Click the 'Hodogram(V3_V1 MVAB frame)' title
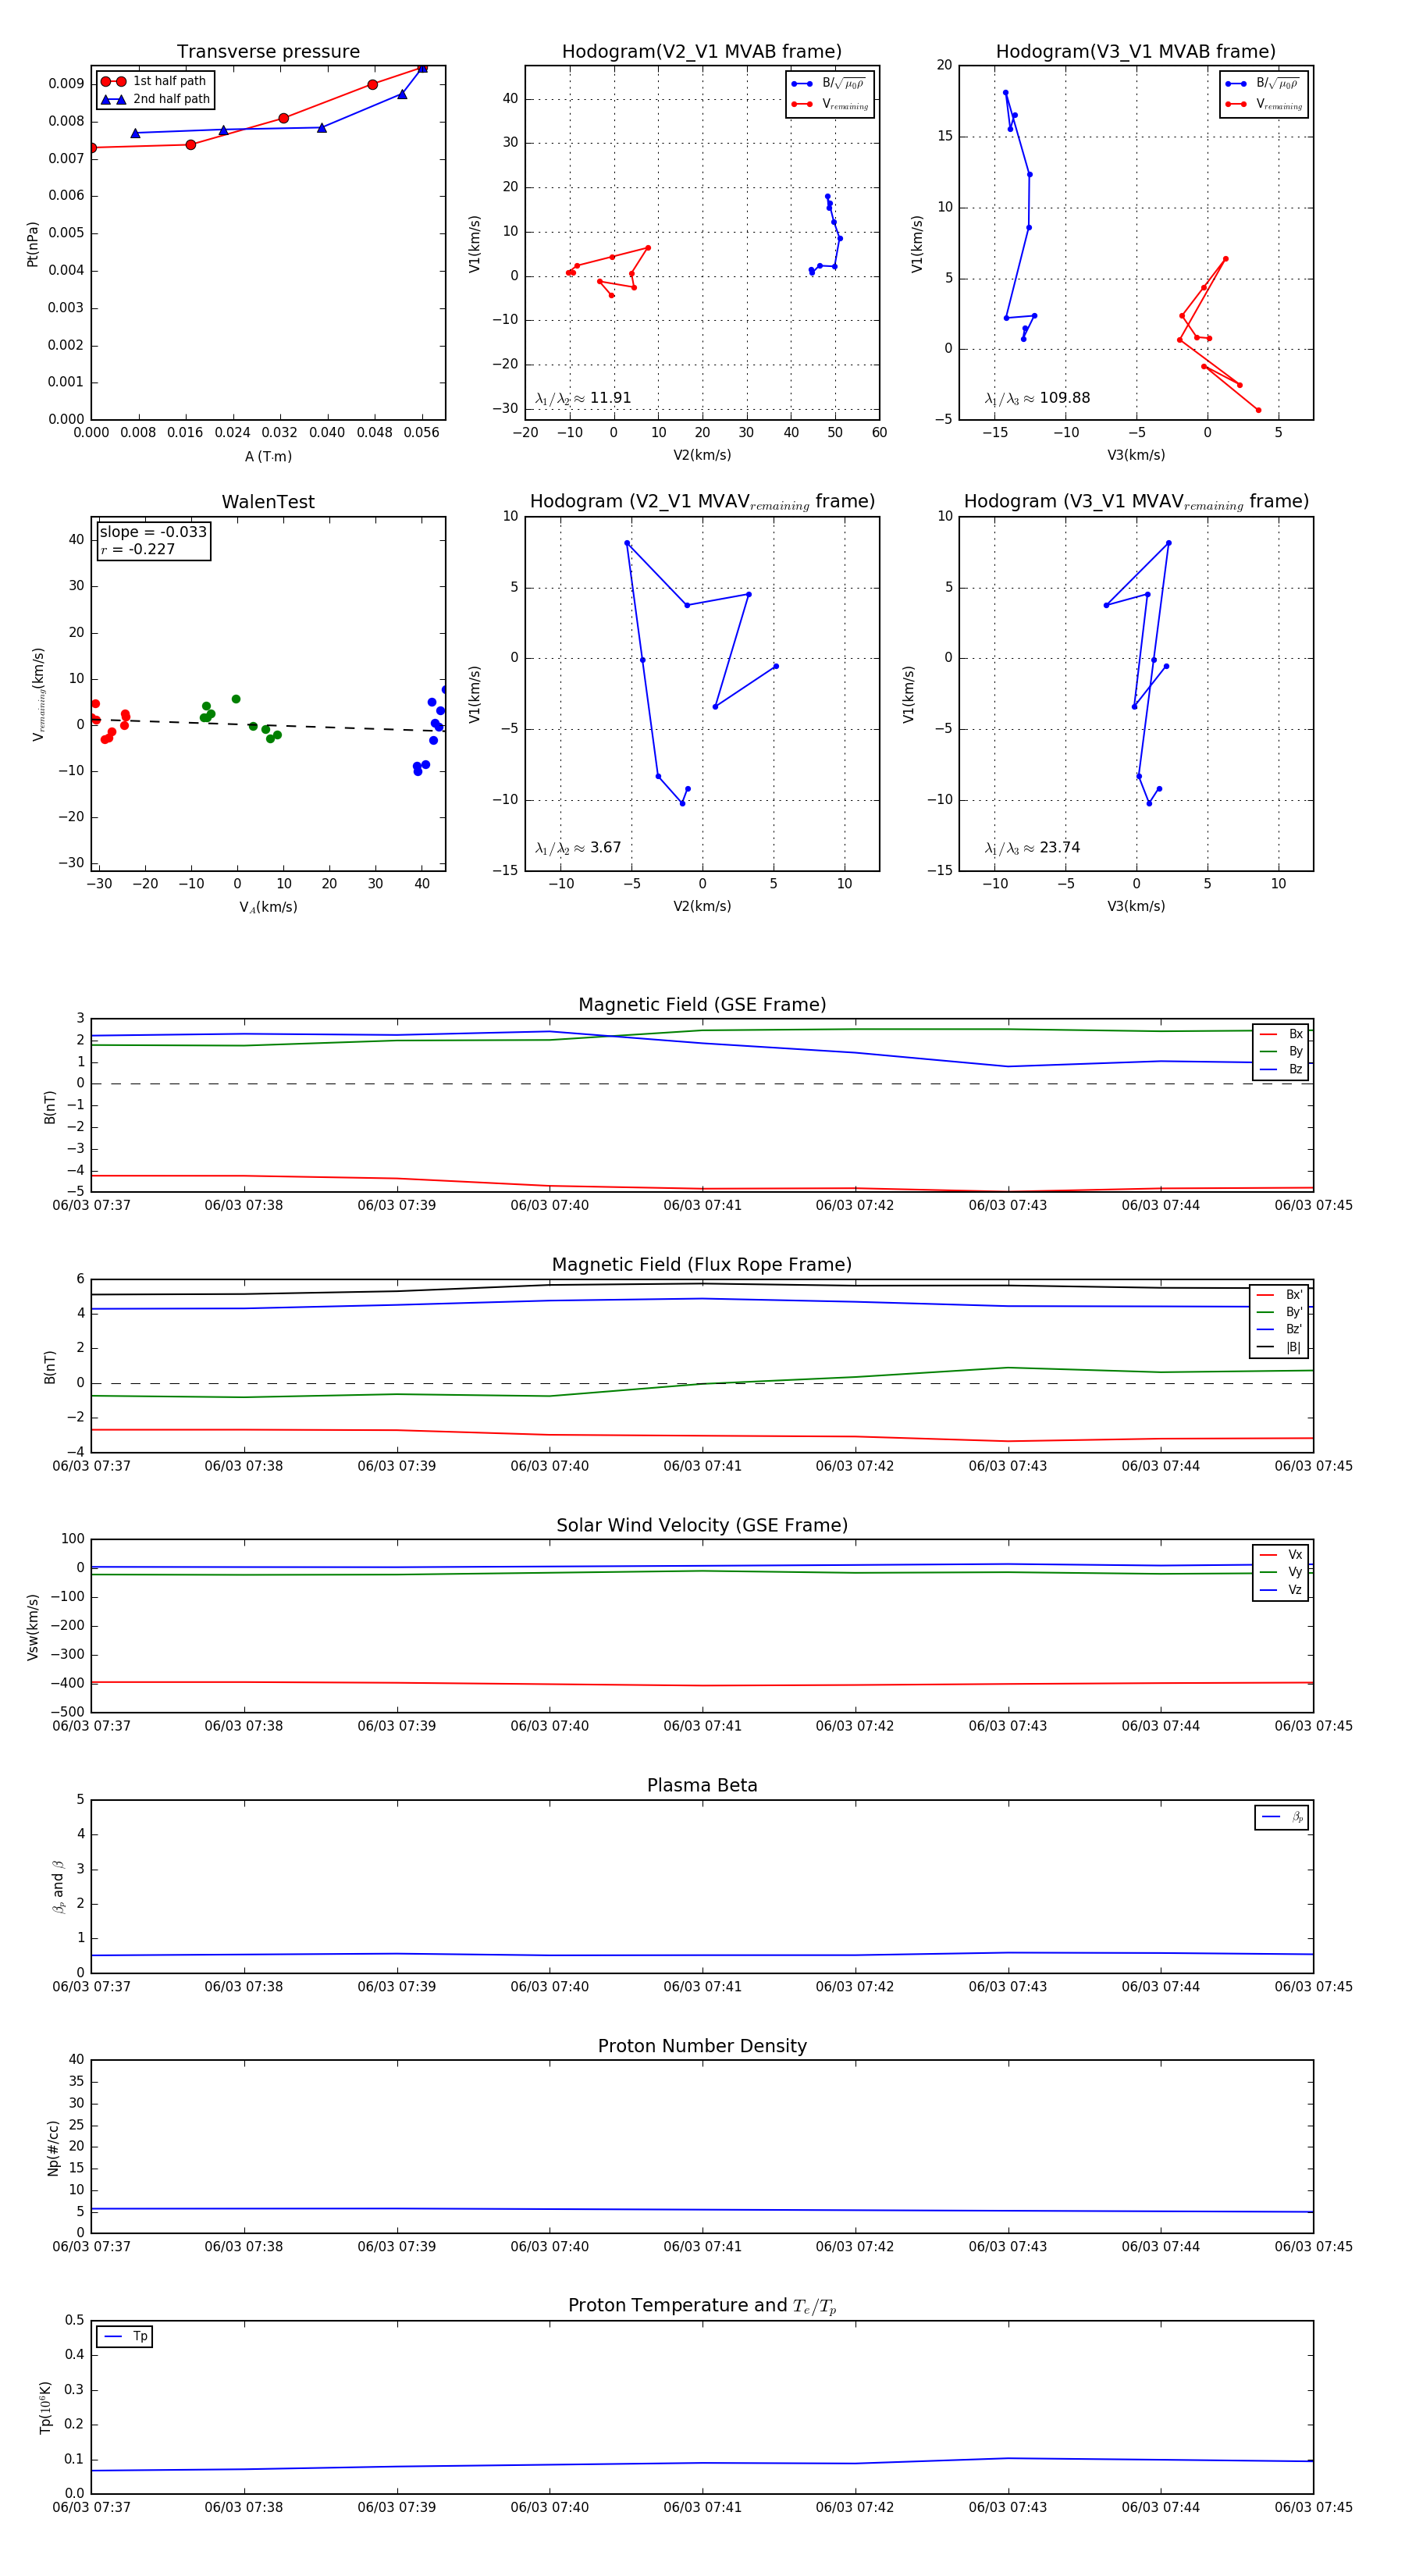1405x2576 pixels. [1136, 52]
